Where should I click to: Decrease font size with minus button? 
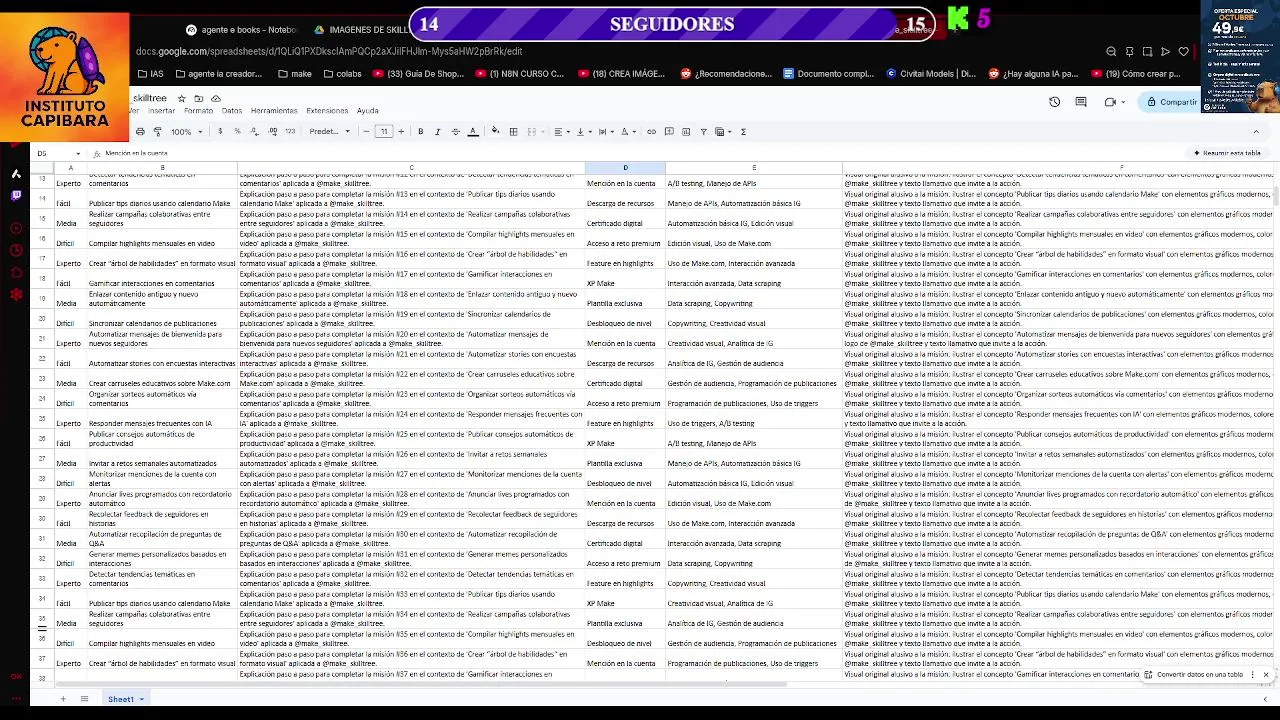(366, 132)
